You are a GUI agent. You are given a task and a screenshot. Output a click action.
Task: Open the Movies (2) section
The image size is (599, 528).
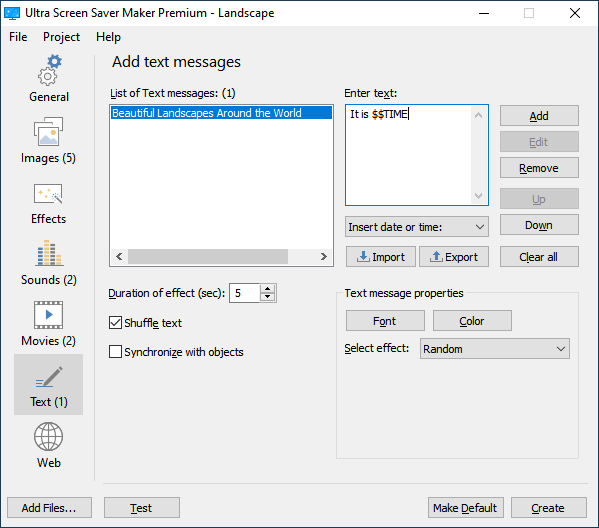[x=49, y=324]
